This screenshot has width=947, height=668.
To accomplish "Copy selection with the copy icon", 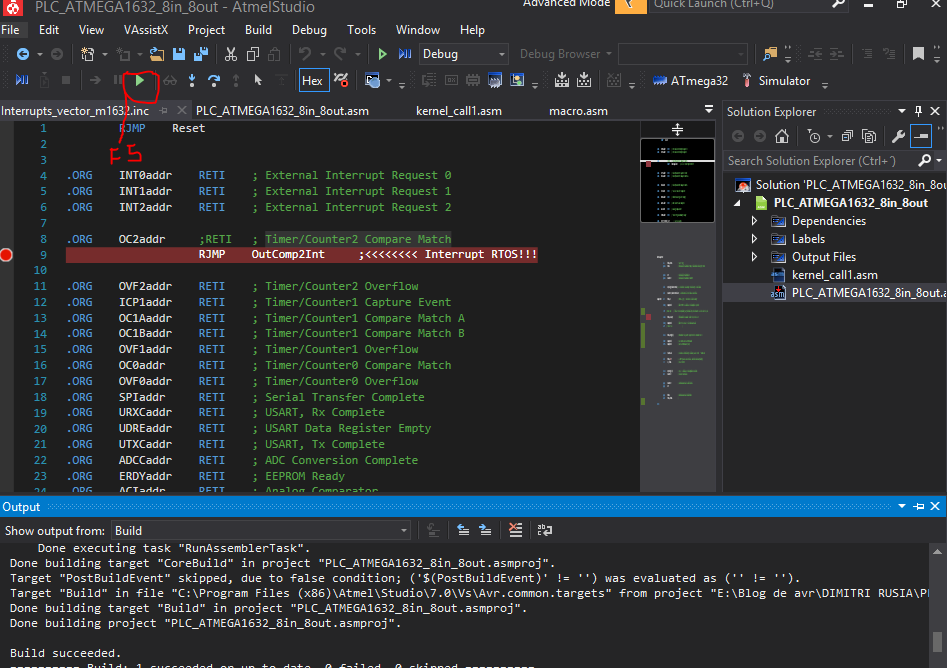I will click(253, 54).
